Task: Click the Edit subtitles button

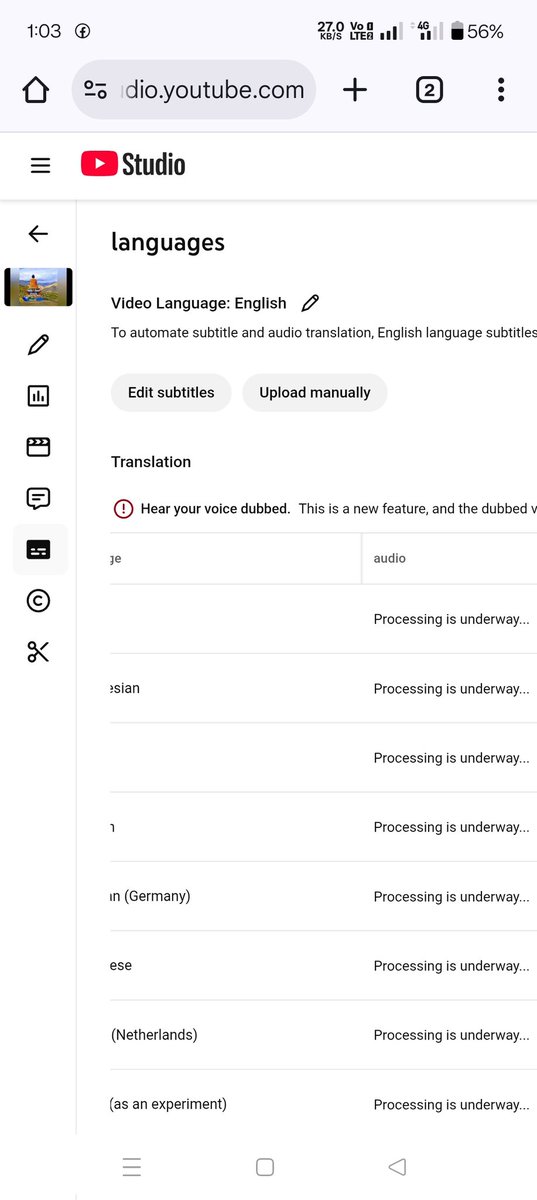Action: 171,393
